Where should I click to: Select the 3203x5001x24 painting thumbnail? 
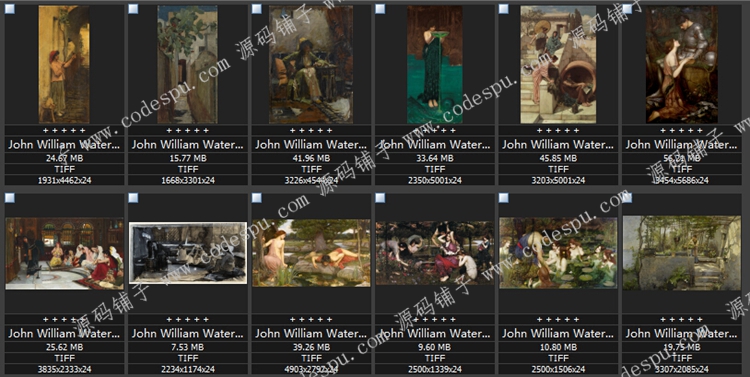pyautogui.click(x=558, y=64)
